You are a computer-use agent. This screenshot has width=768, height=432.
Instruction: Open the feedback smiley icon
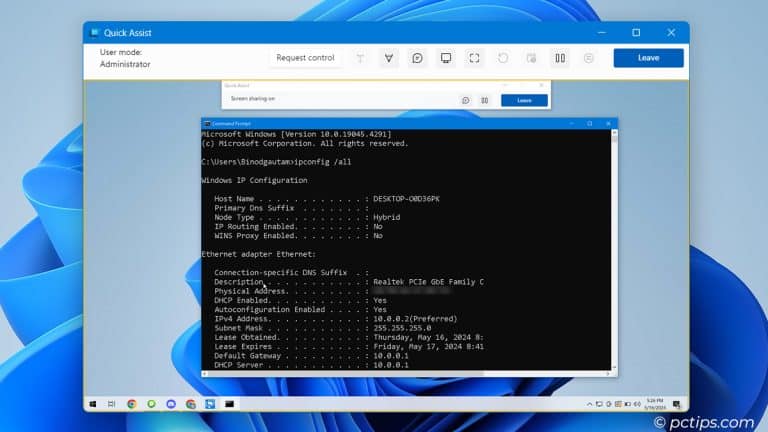(588, 58)
